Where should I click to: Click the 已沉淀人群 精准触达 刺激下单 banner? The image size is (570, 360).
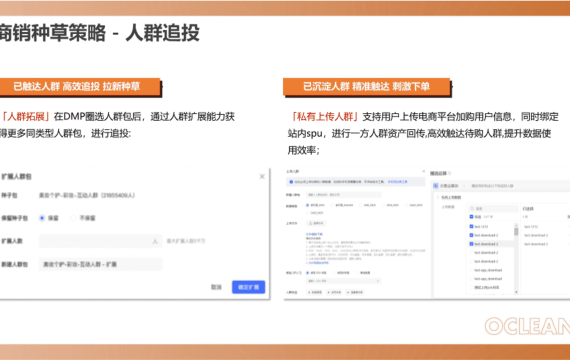(366, 87)
